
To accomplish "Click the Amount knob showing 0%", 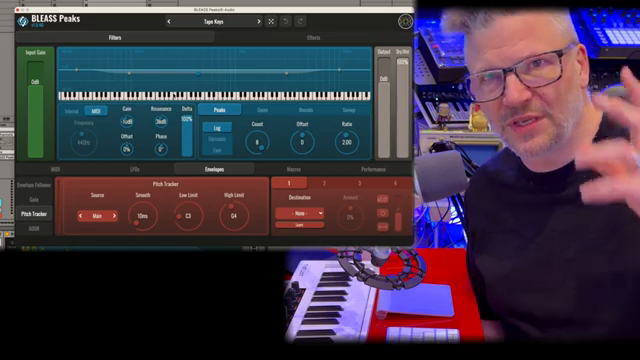I will coord(350,217).
